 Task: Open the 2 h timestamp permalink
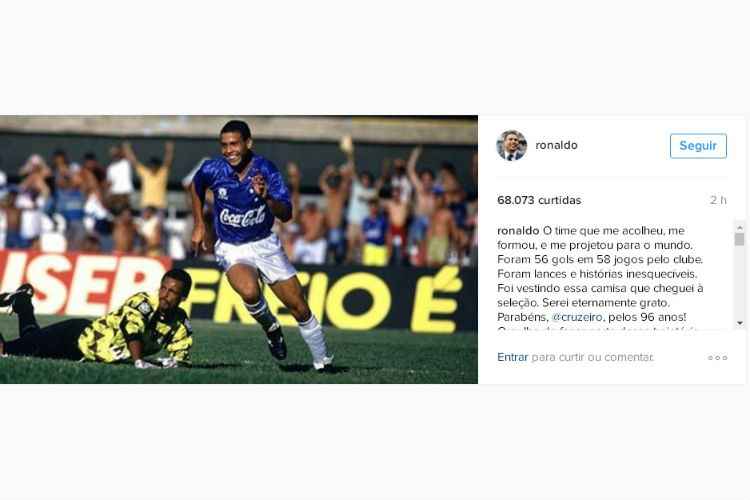[x=718, y=200]
